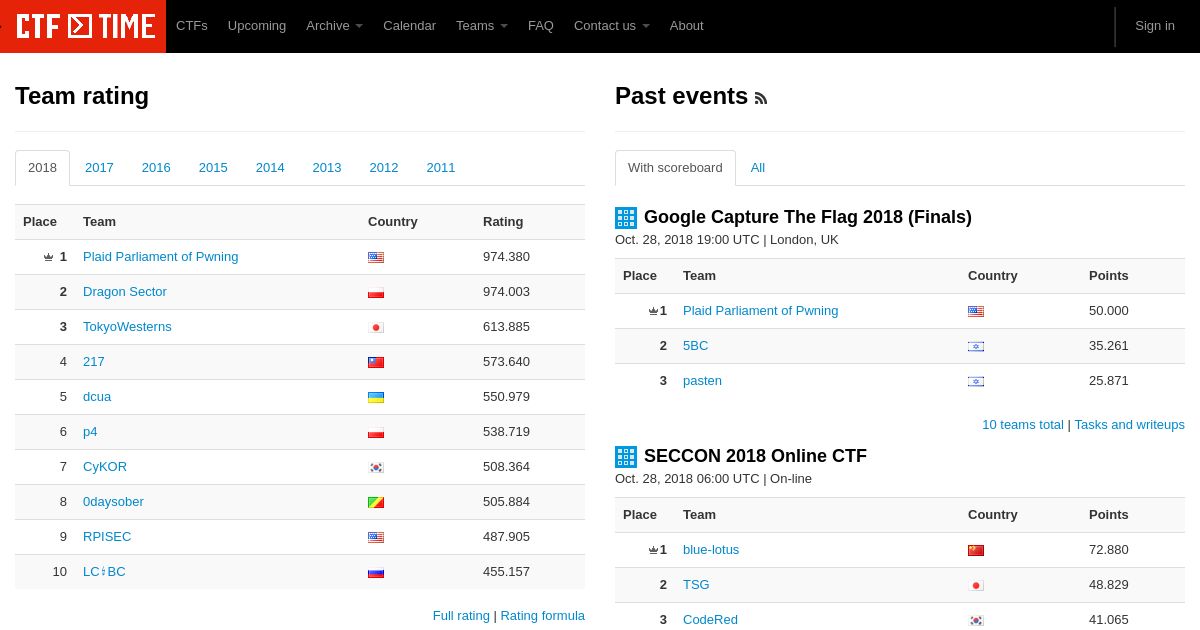Image resolution: width=1200 pixels, height=630 pixels.
Task: Open the CTFs navigation item
Action: click(x=192, y=26)
